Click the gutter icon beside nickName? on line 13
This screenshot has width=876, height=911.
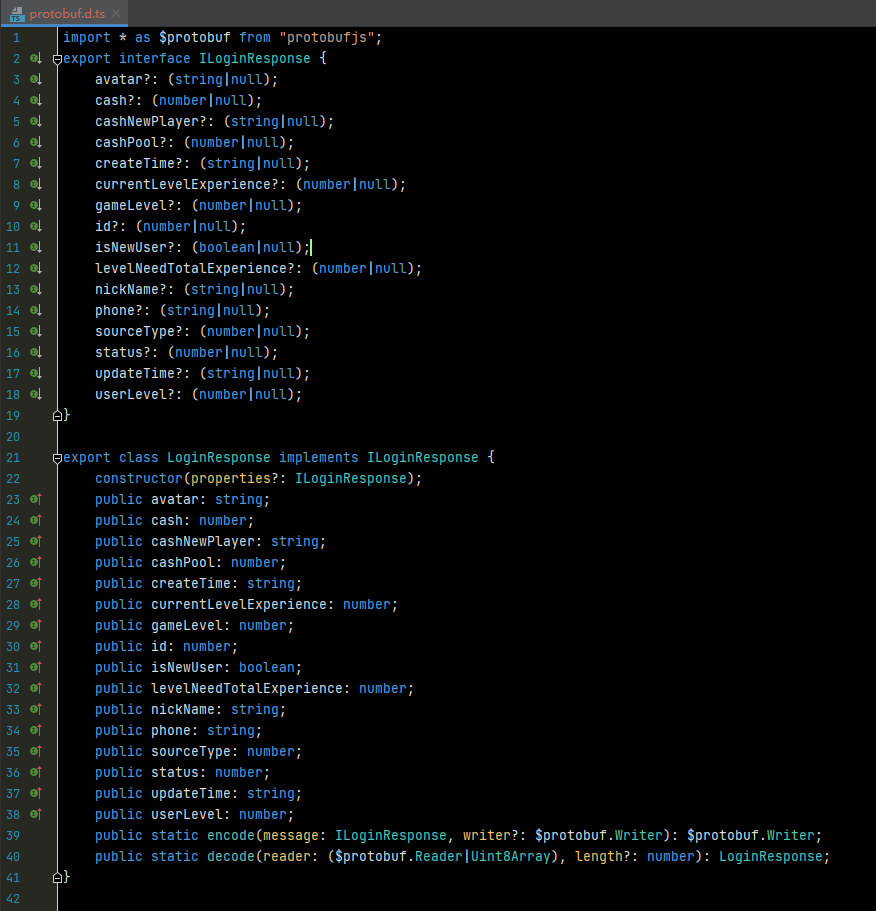[x=35, y=289]
